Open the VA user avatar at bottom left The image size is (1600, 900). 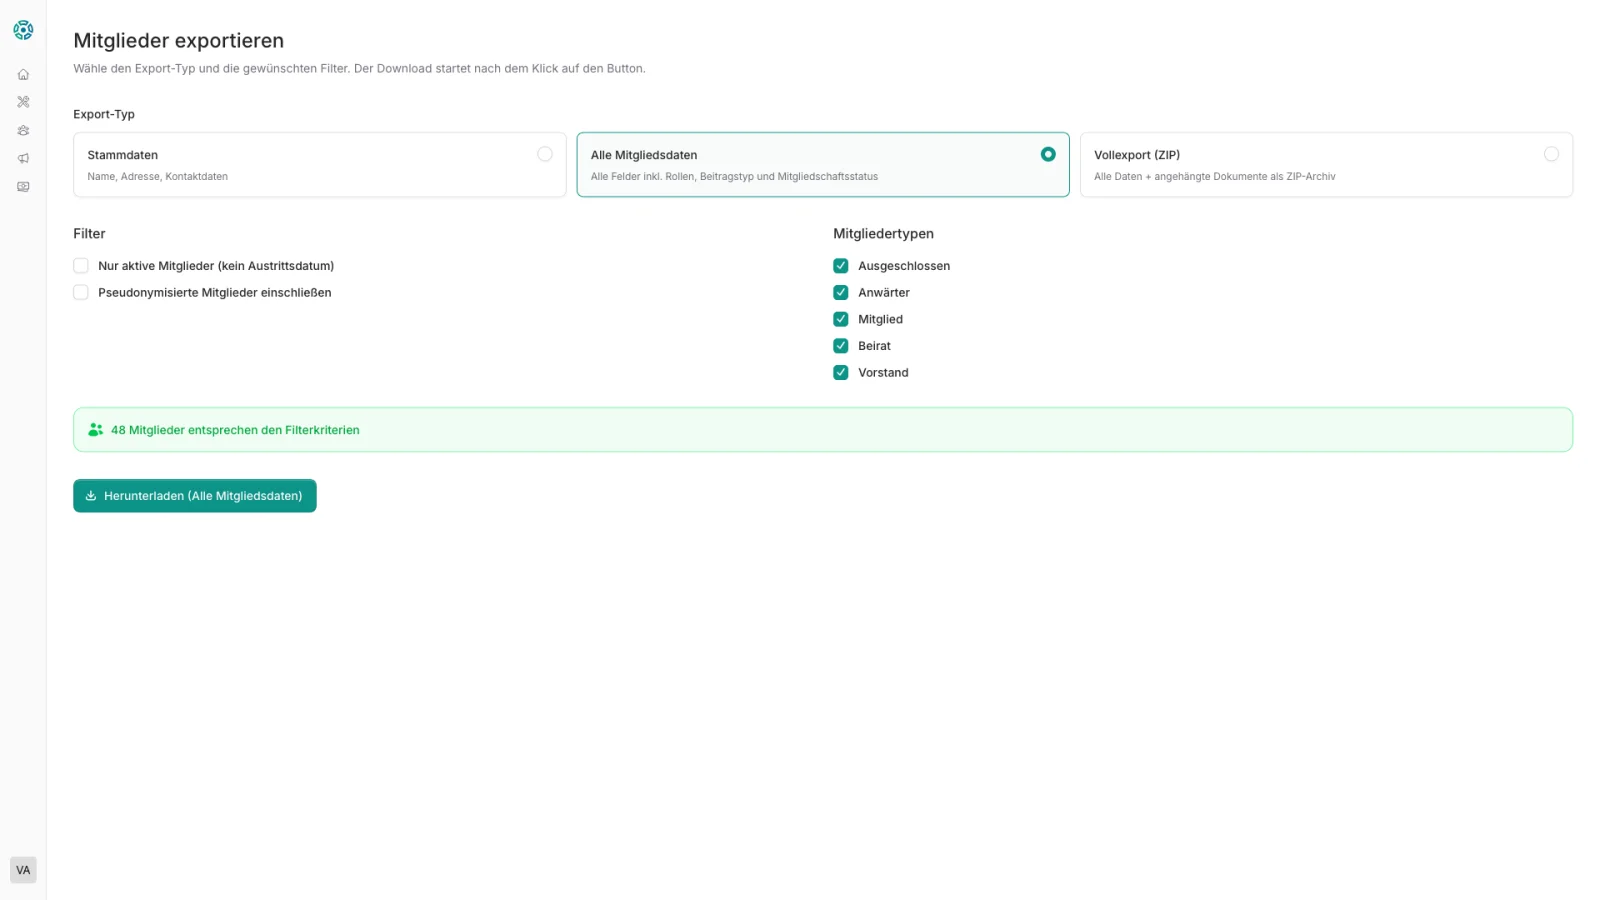[23, 869]
